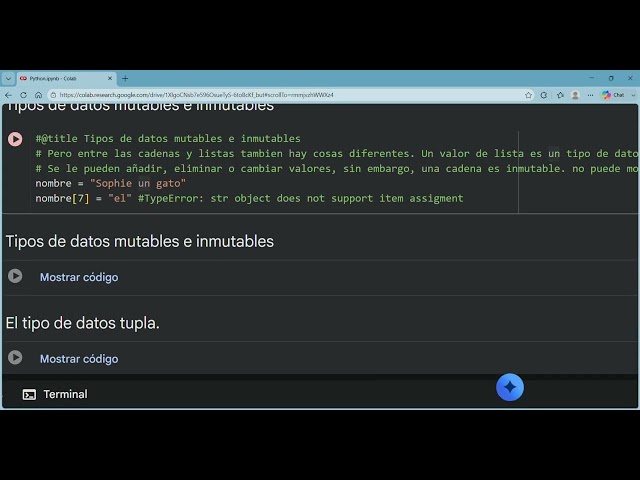Open Copilot Chat in the browser
Image resolution: width=640 pixels, height=480 pixels.
pyautogui.click(x=613, y=95)
